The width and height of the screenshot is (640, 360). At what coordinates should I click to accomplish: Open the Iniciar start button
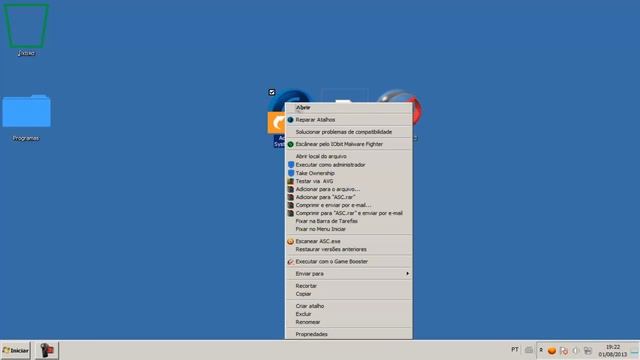[16, 351]
